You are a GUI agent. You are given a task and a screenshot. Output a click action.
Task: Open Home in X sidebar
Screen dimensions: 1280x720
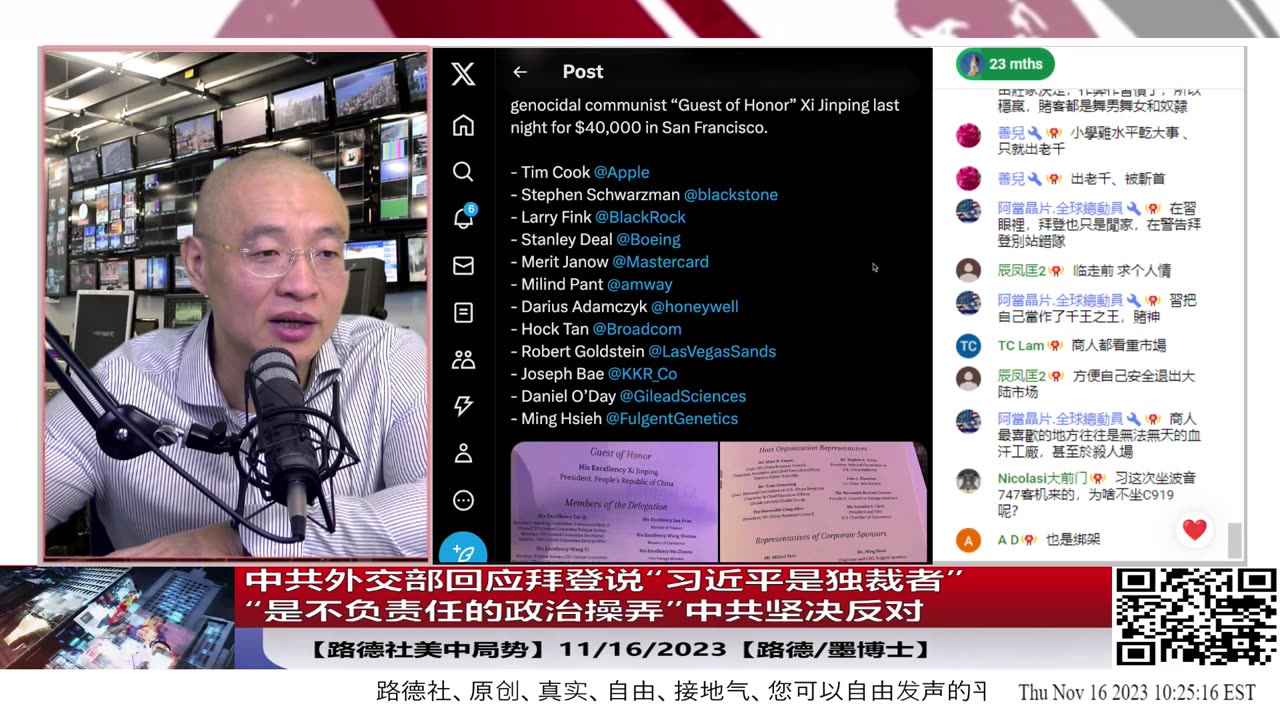pyautogui.click(x=463, y=125)
